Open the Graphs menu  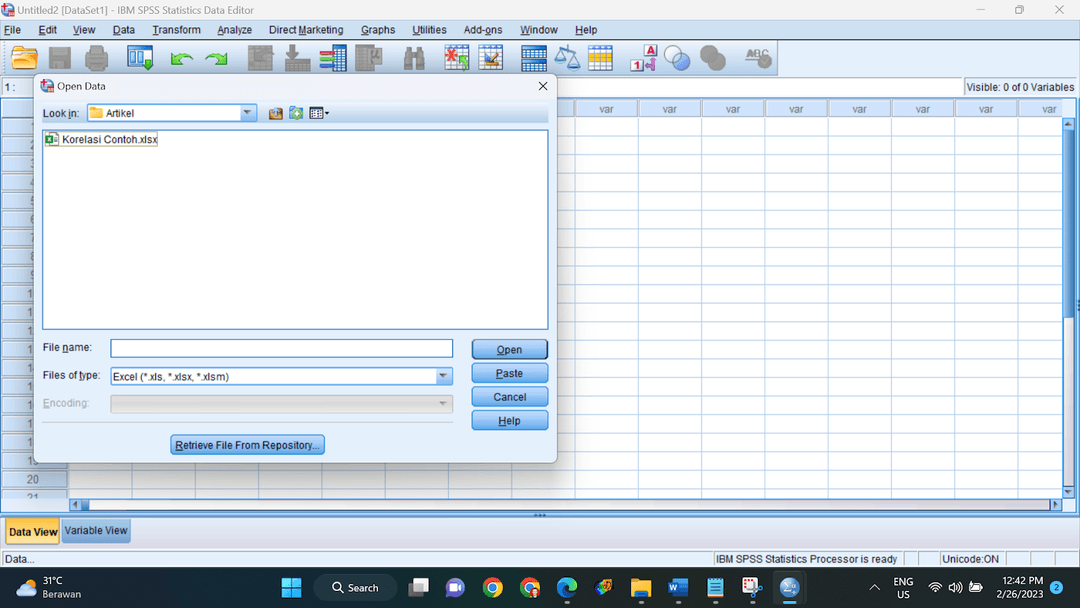(x=378, y=30)
